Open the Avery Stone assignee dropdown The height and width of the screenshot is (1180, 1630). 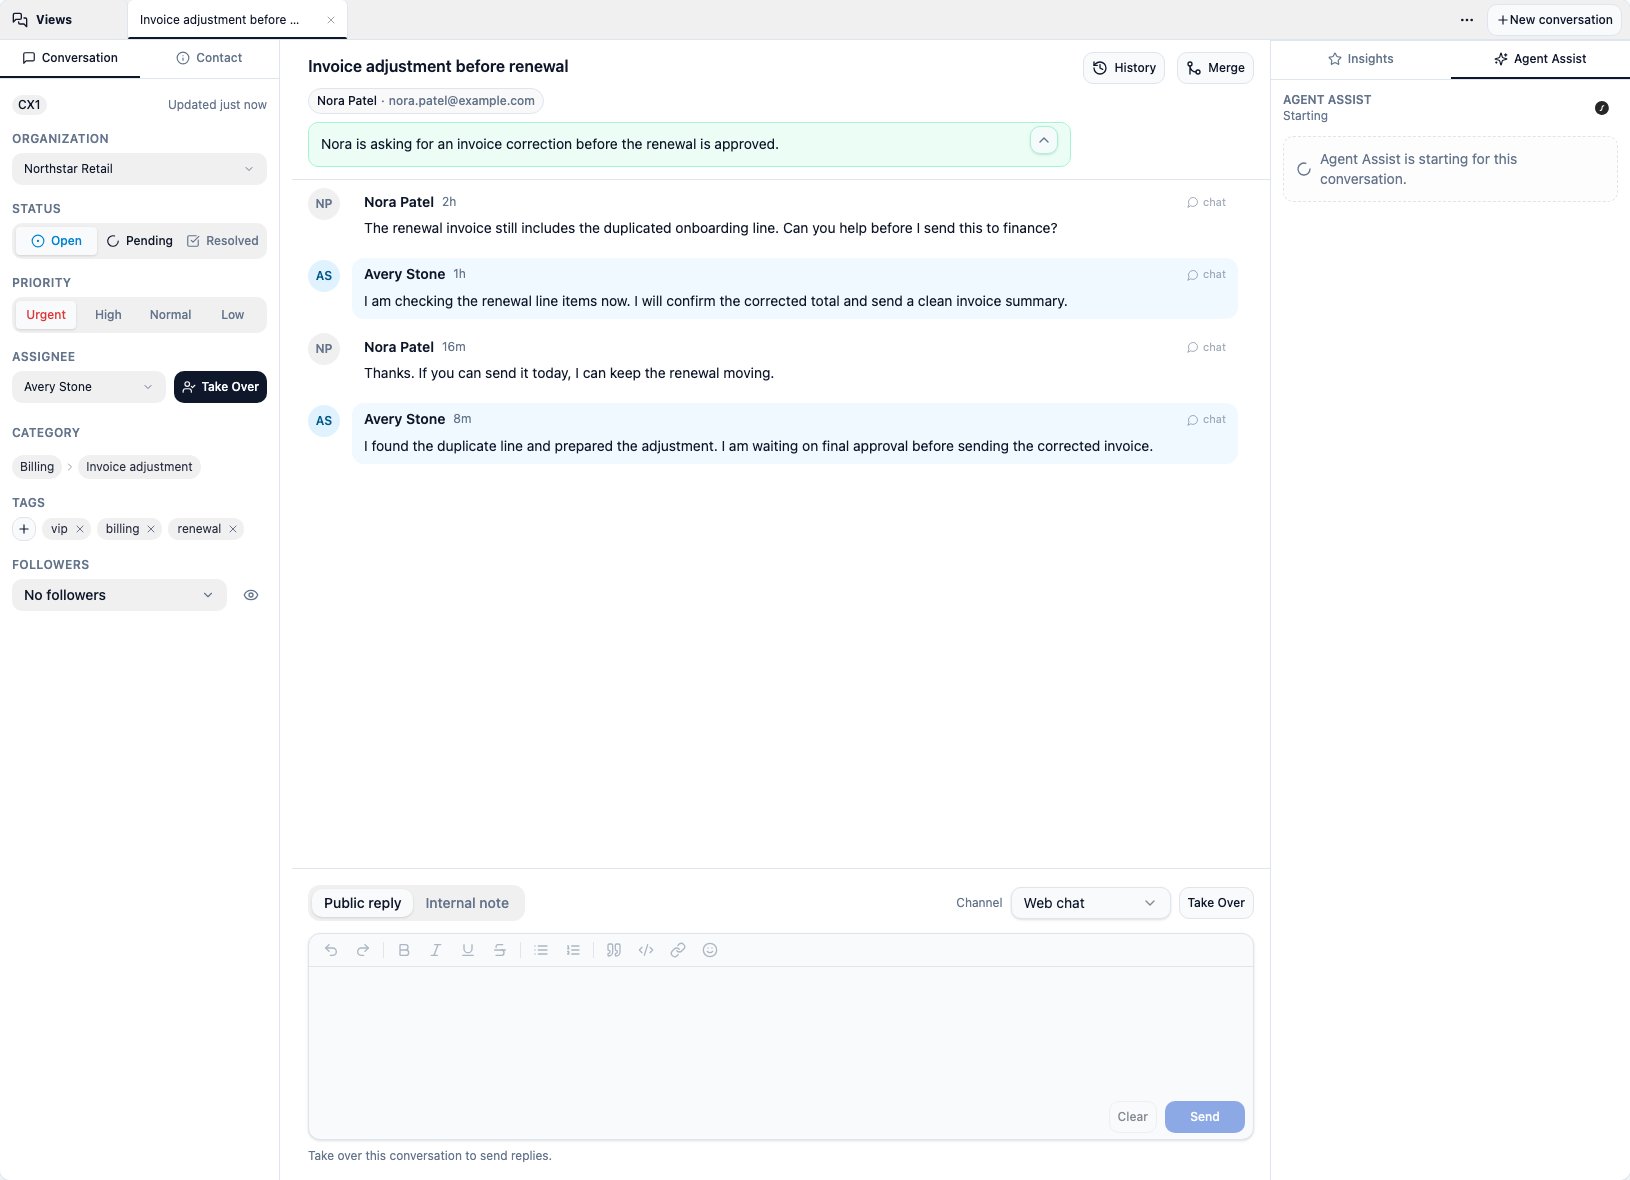89,387
